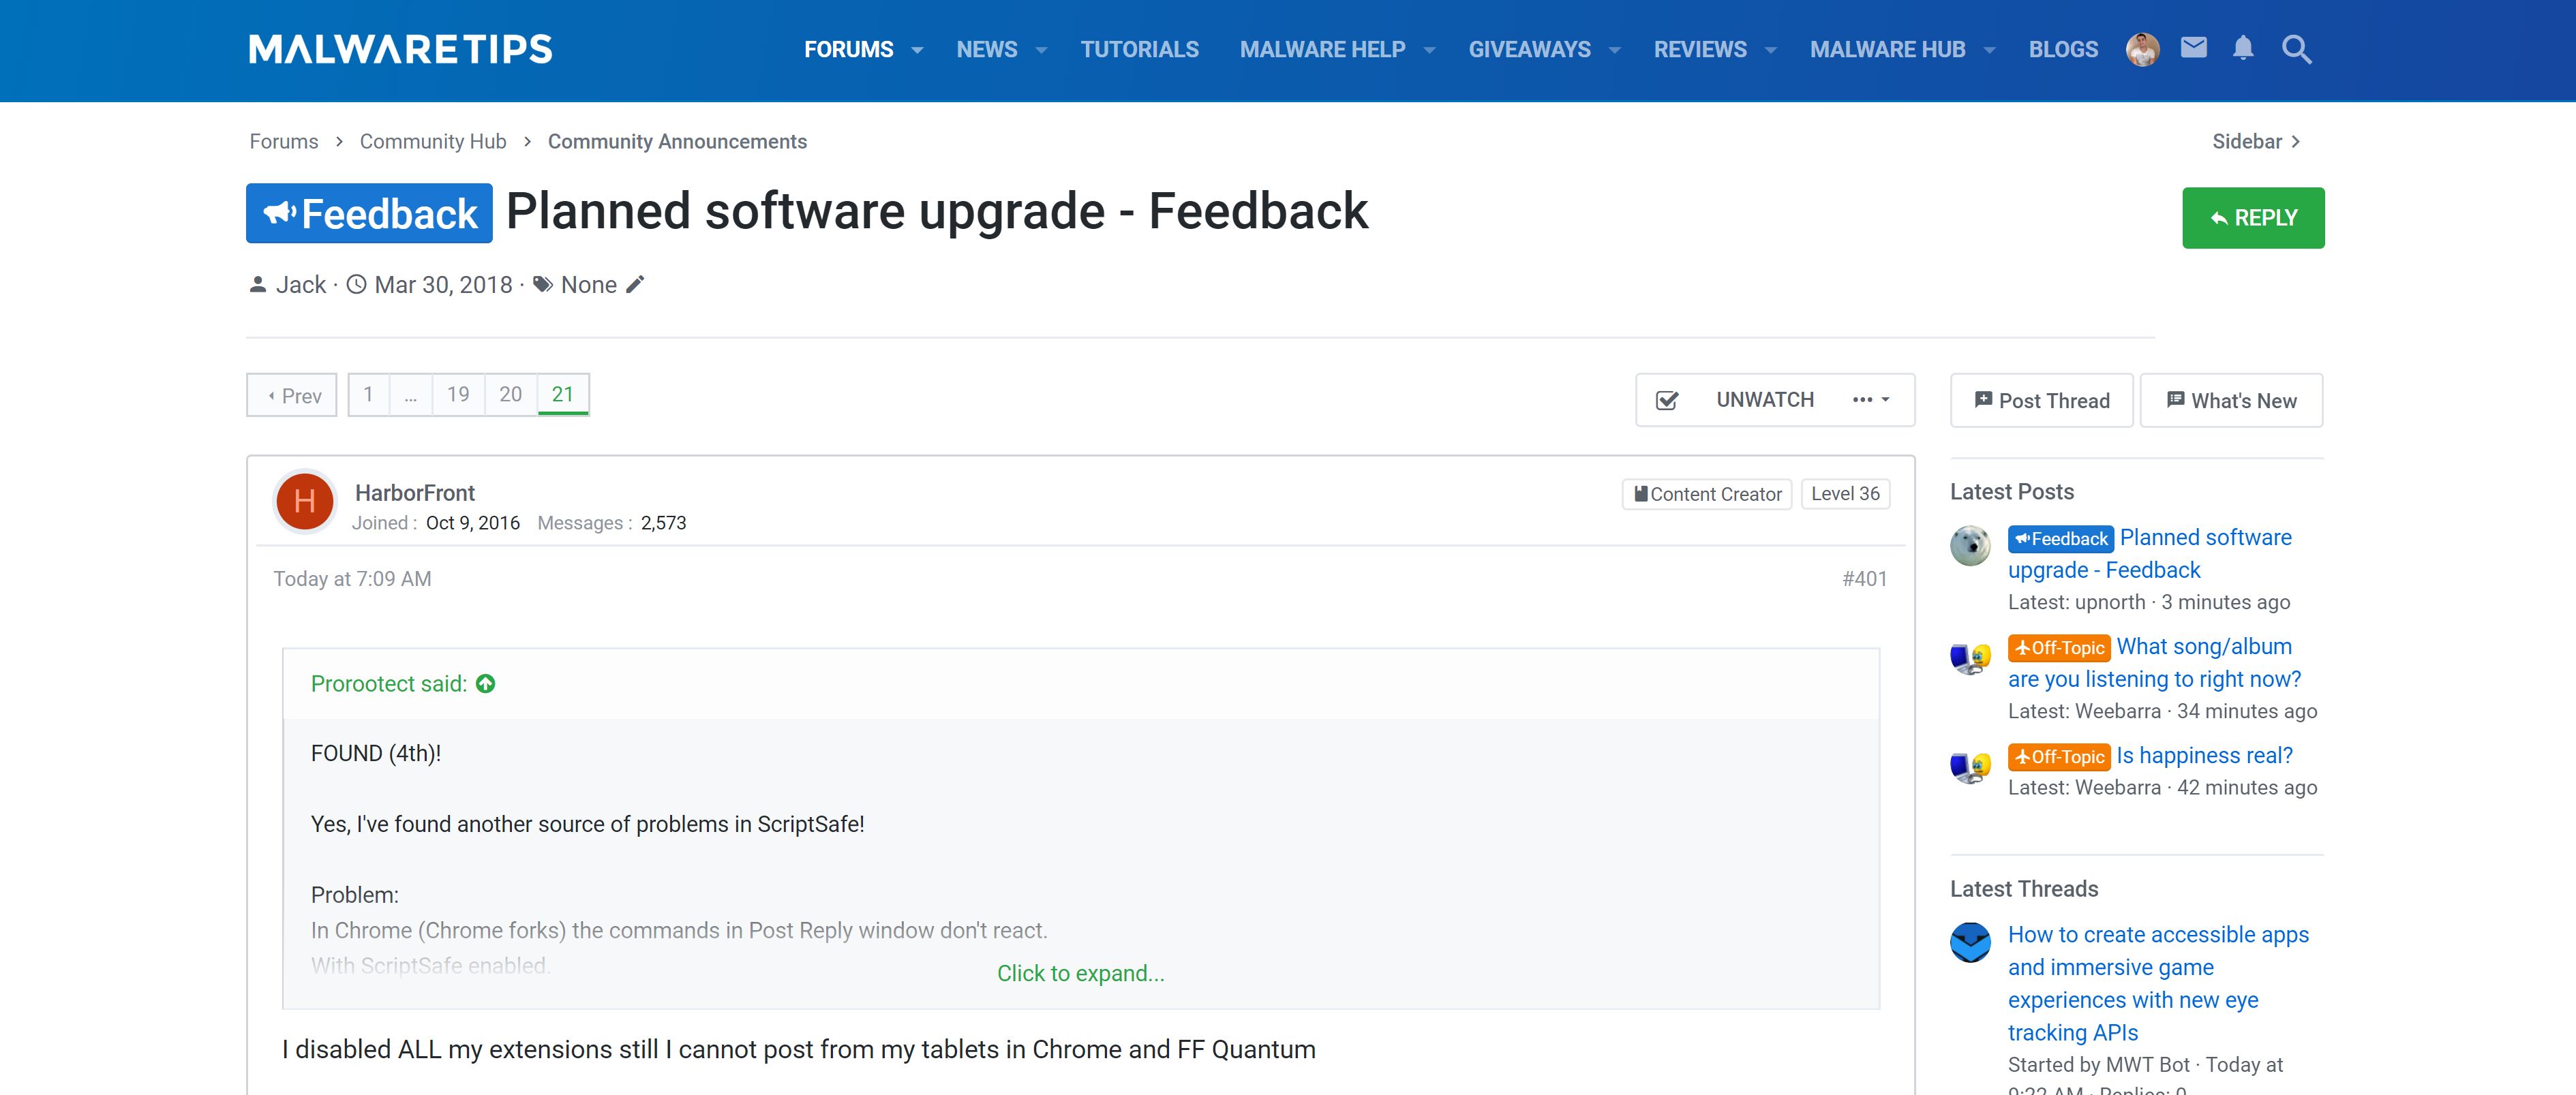Click to expand the quoted post
This screenshot has height=1095, width=2576.
click(1080, 973)
